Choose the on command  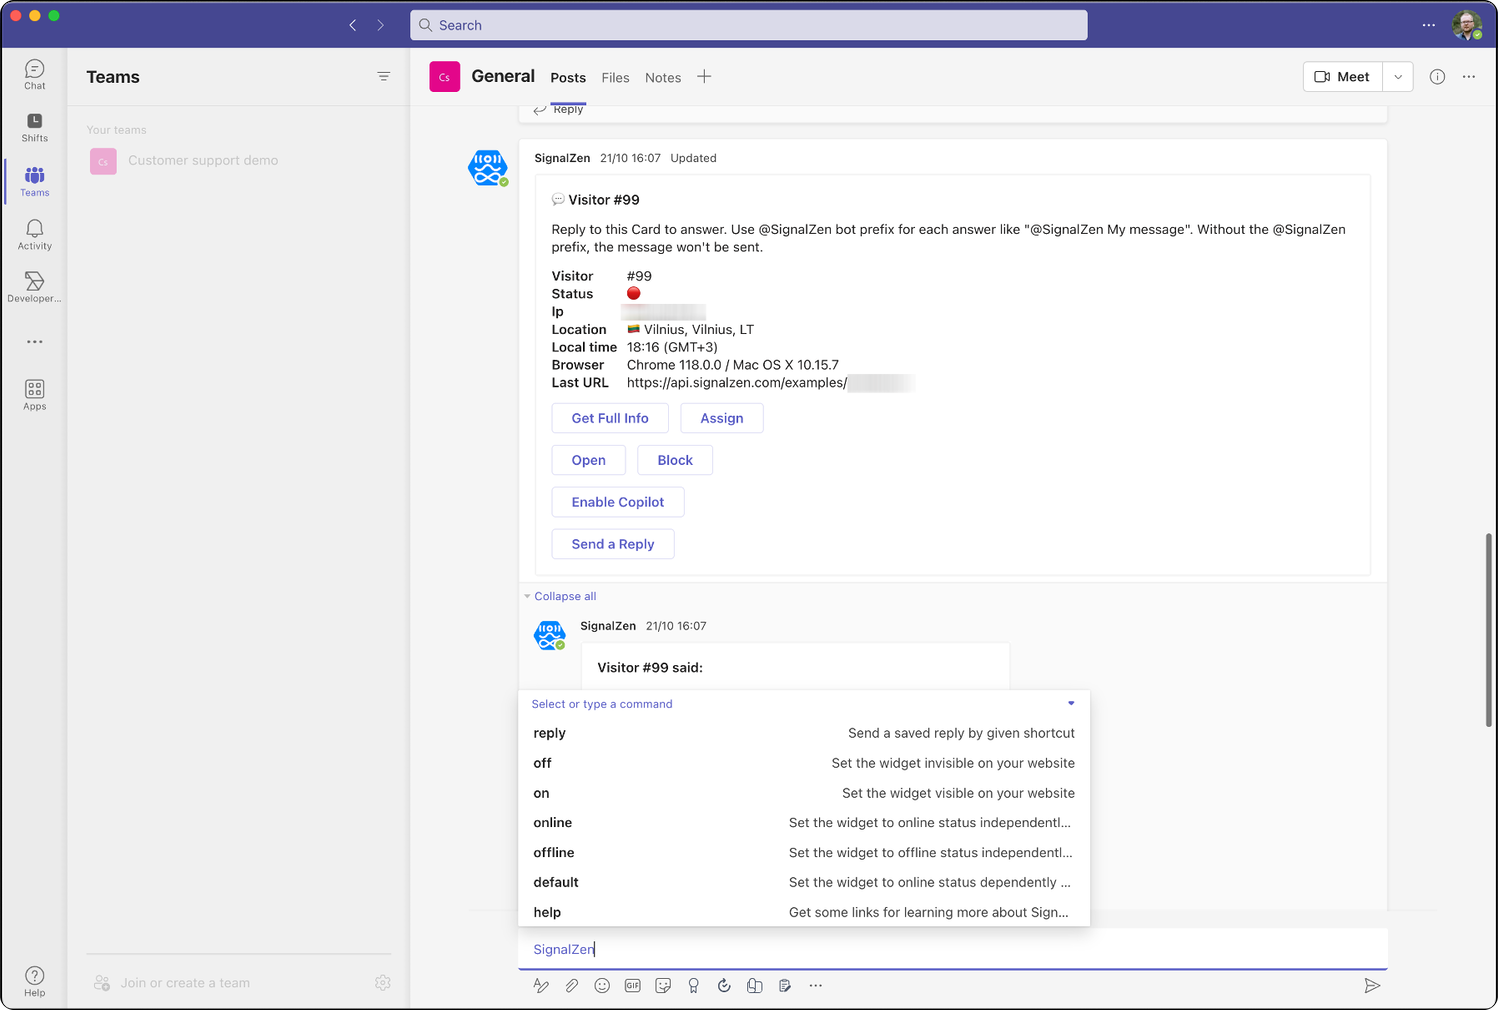coord(804,793)
